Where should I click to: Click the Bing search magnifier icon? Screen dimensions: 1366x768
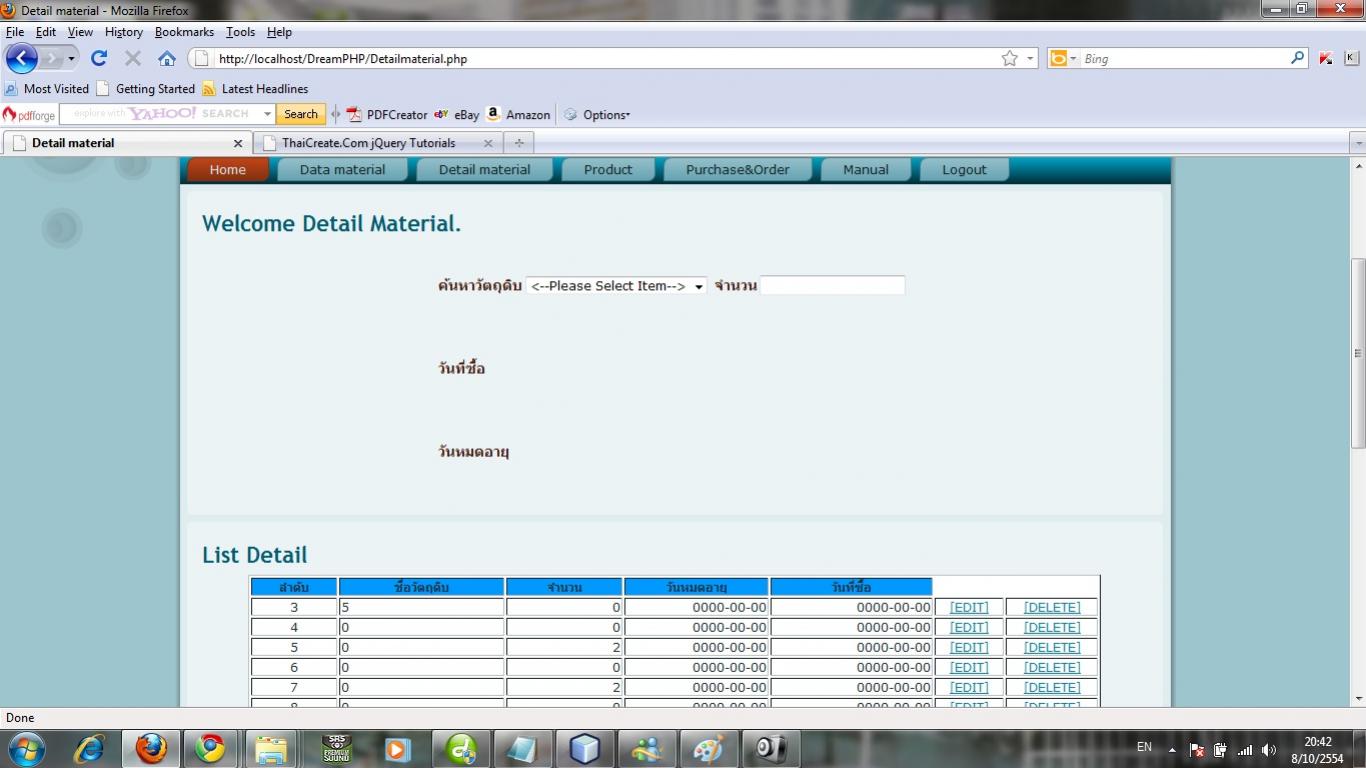pos(1298,58)
